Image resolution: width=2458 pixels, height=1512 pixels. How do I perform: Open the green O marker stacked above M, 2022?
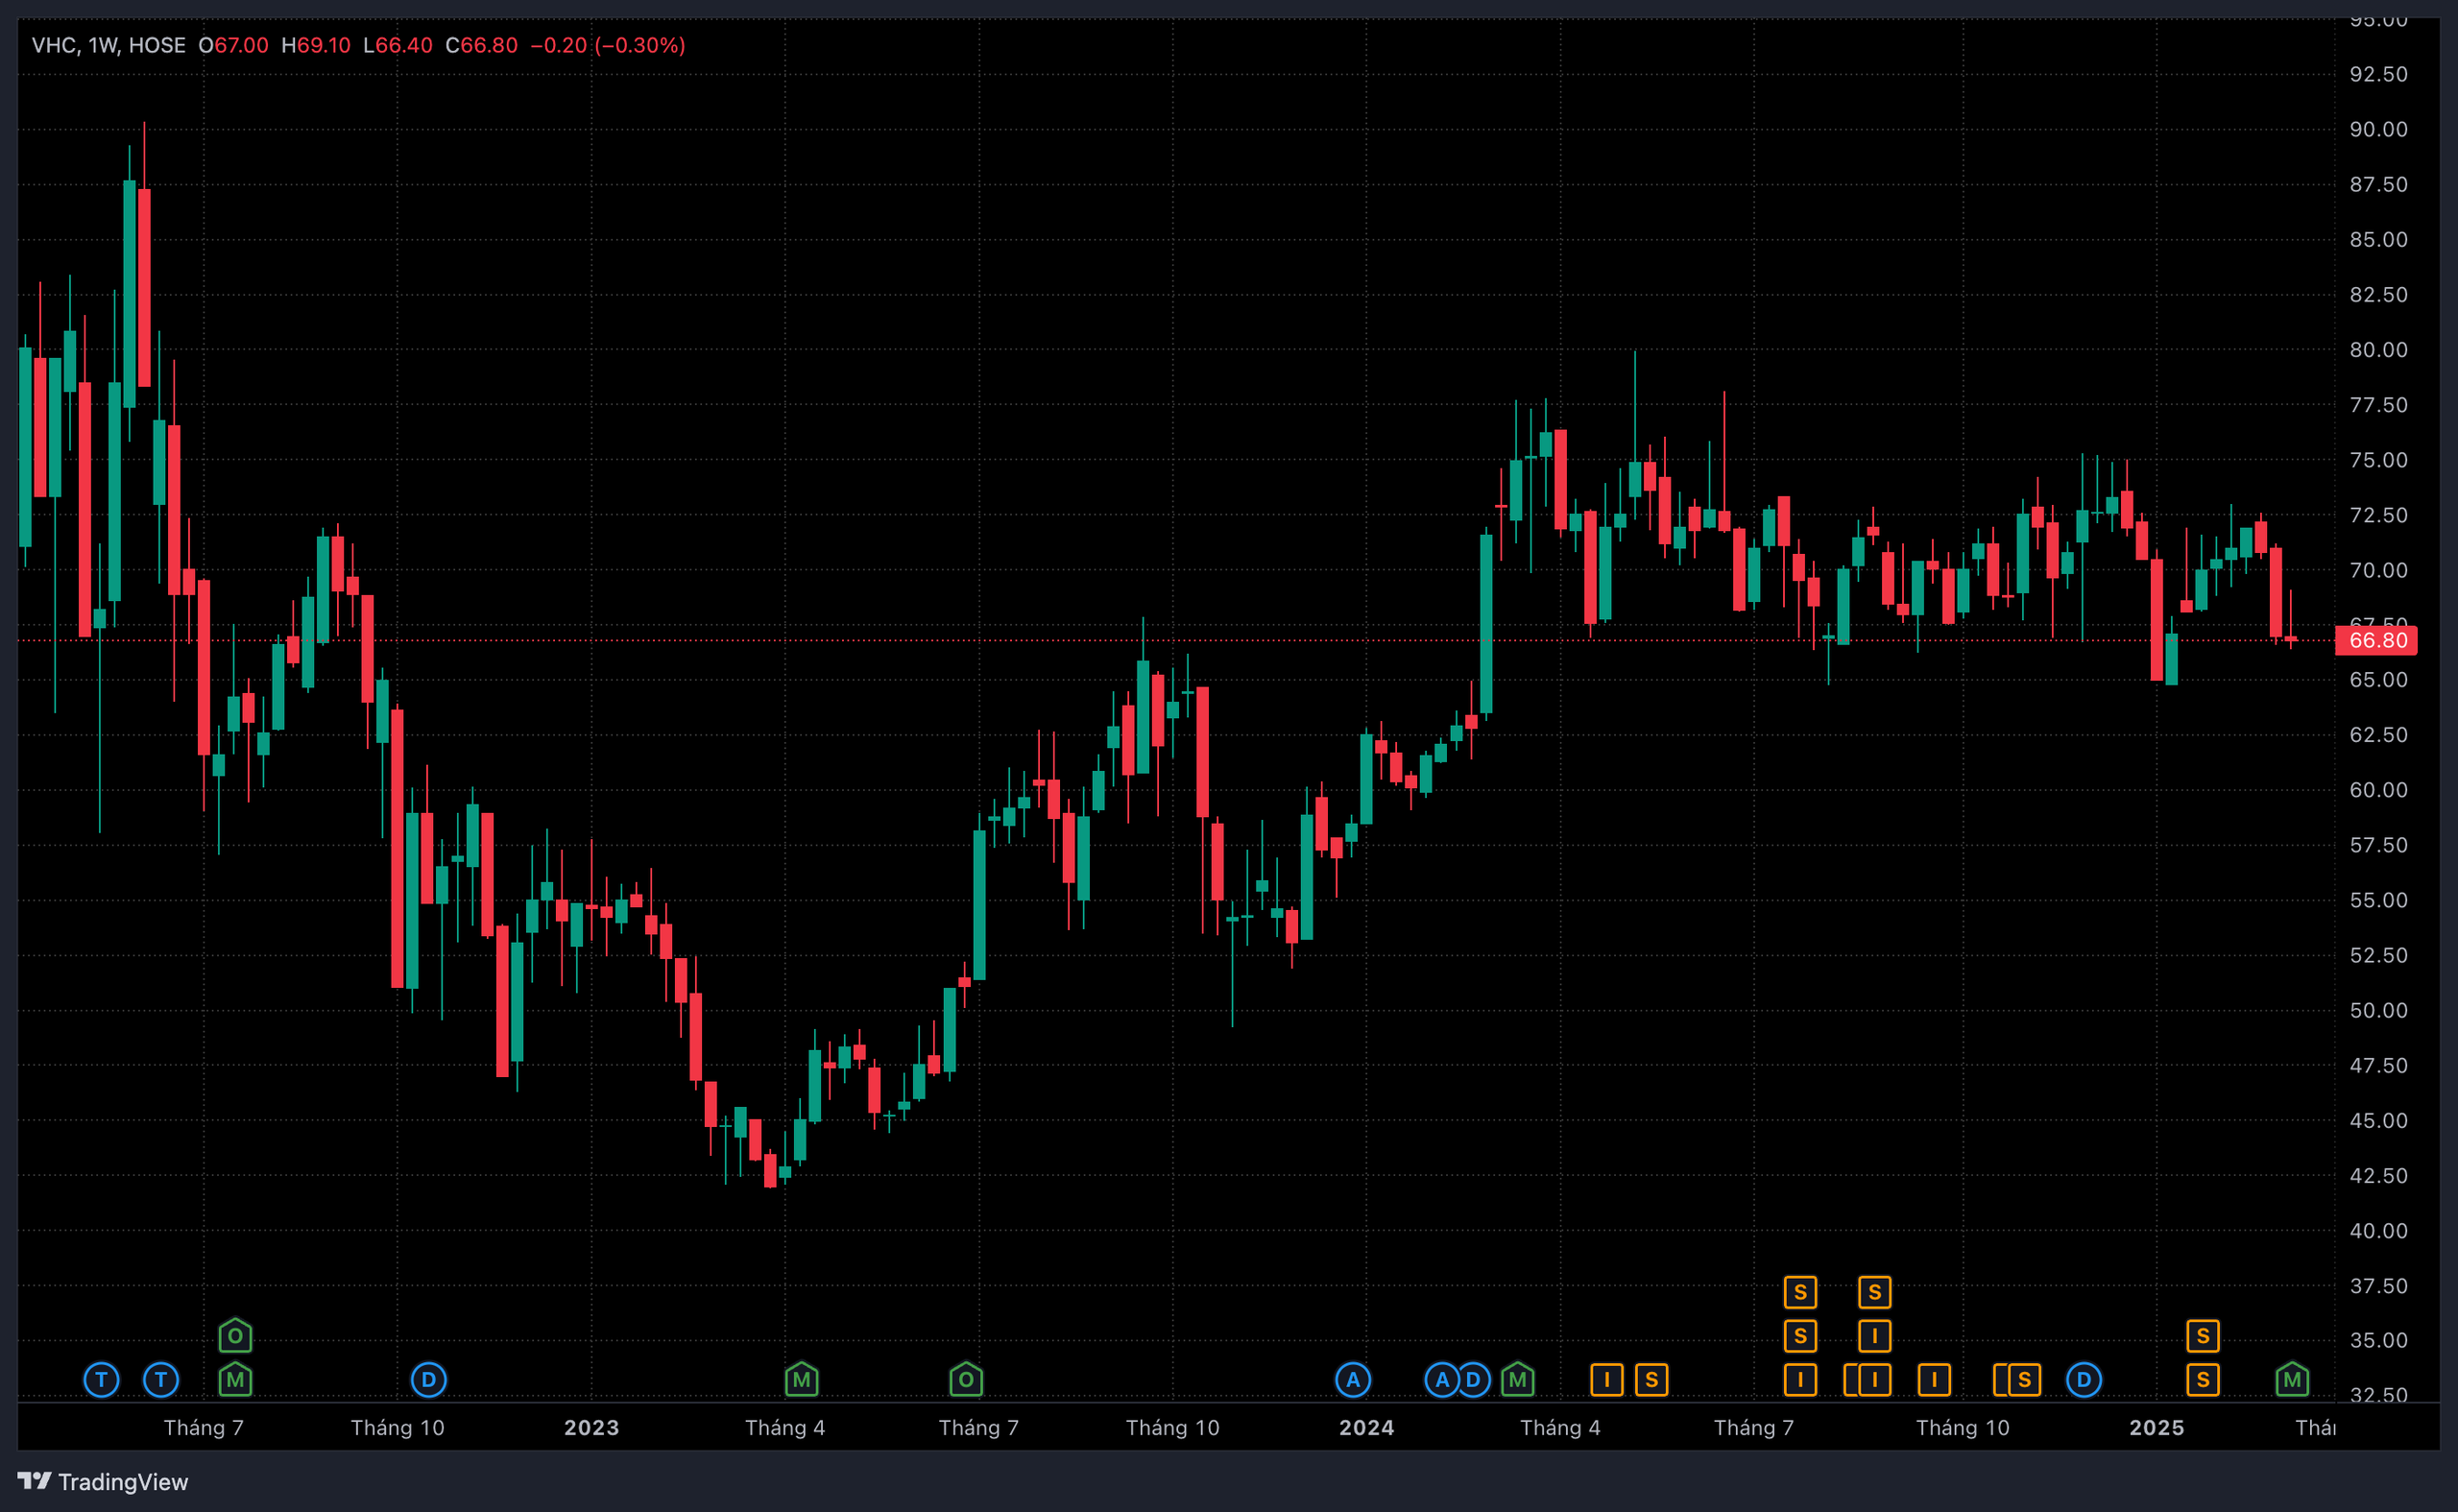click(235, 1335)
